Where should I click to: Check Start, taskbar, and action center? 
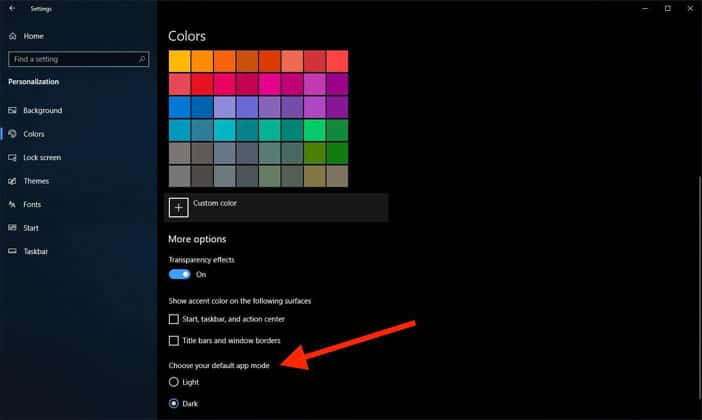tap(174, 319)
